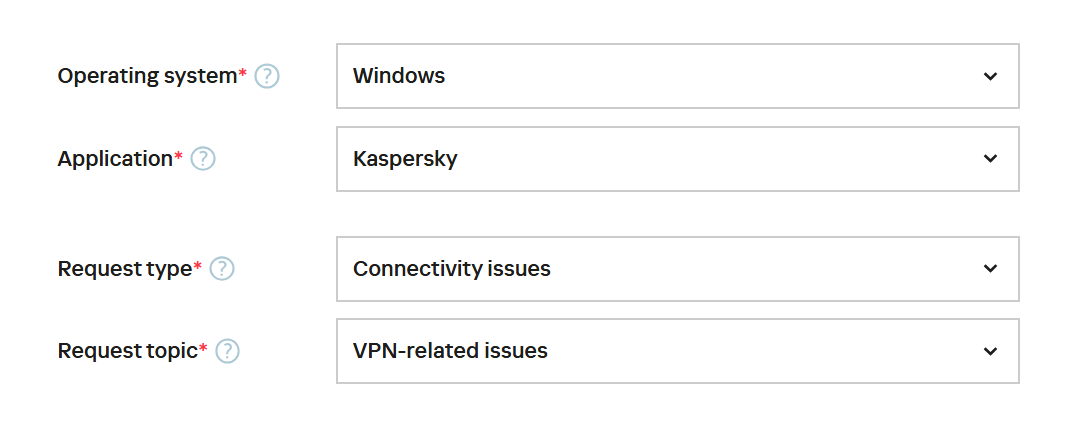Screen dimensions: 1075x445
Task: Click the Request topic question mark icon
Action: [228, 351]
